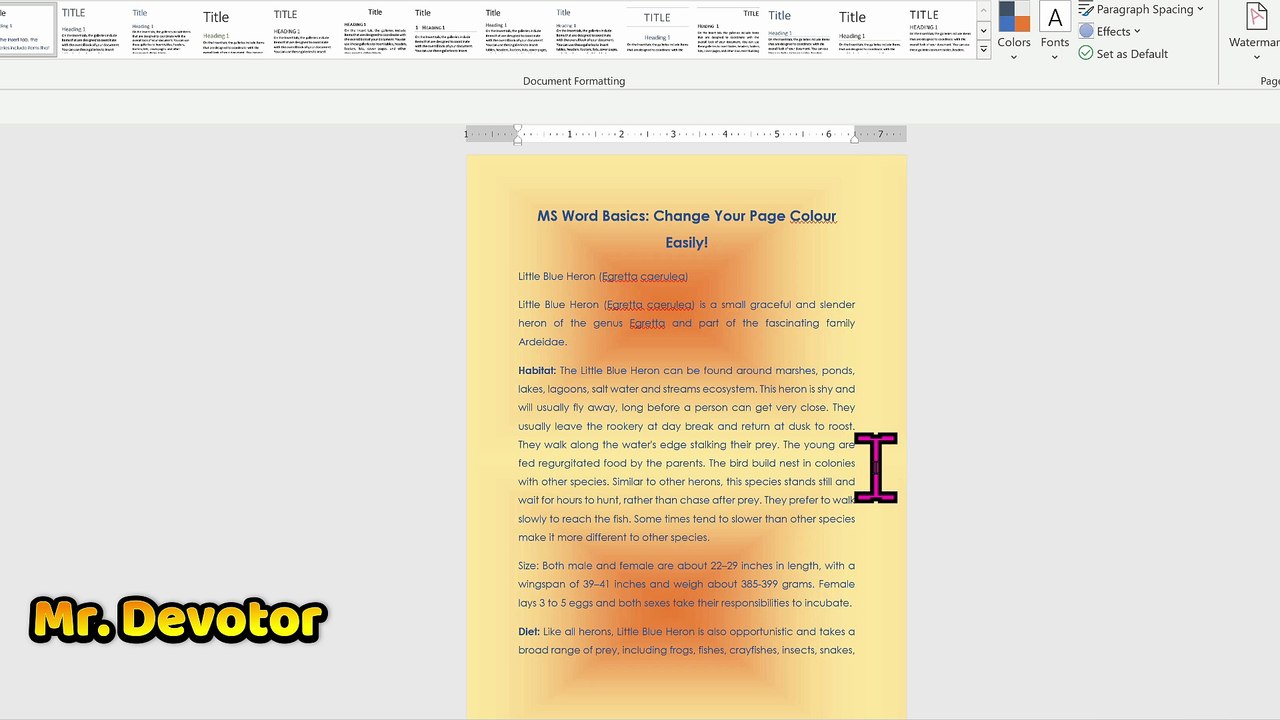The height and width of the screenshot is (720, 1280).
Task: Apply the style set with right-aligned TITLE
Action: point(728,30)
